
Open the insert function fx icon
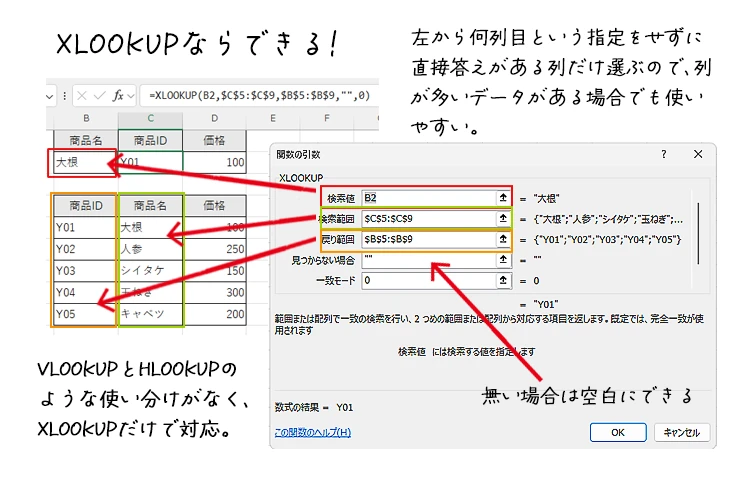pyautogui.click(x=118, y=96)
